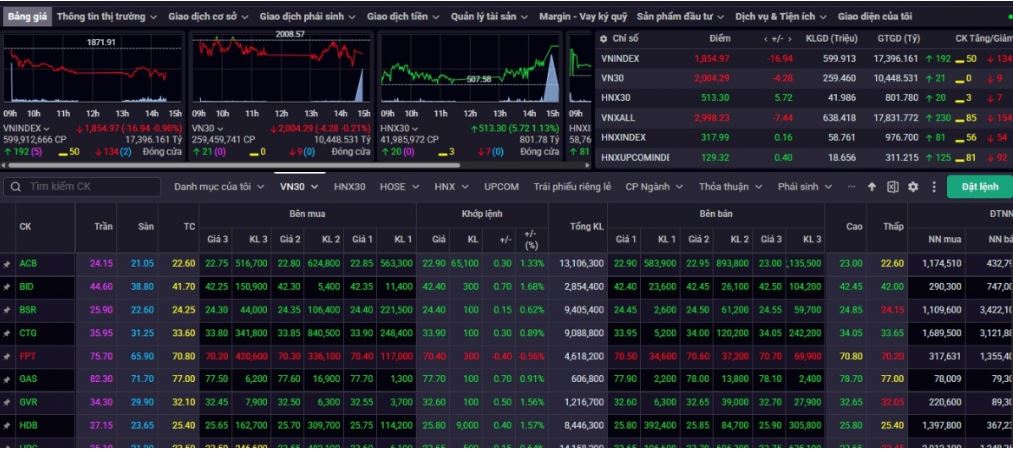
Task: Select VNINDEX row in index table
Action: [x=804, y=58]
